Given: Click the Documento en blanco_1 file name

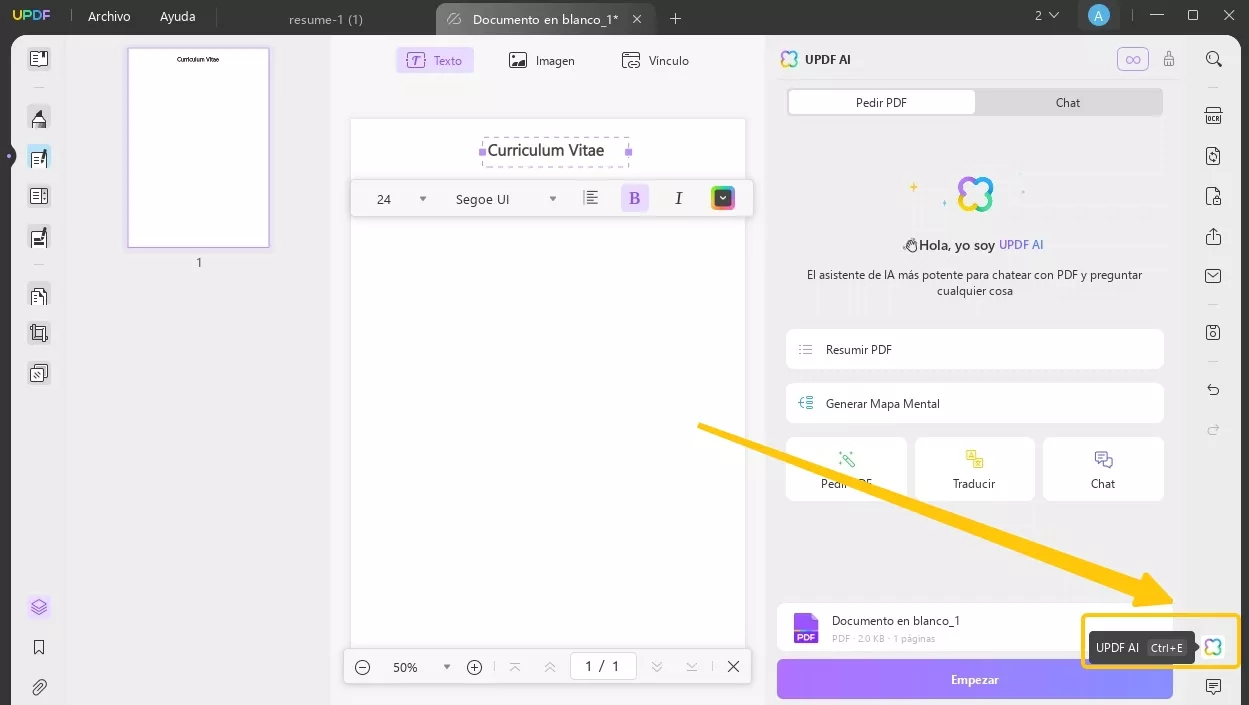Looking at the screenshot, I should 896,621.
